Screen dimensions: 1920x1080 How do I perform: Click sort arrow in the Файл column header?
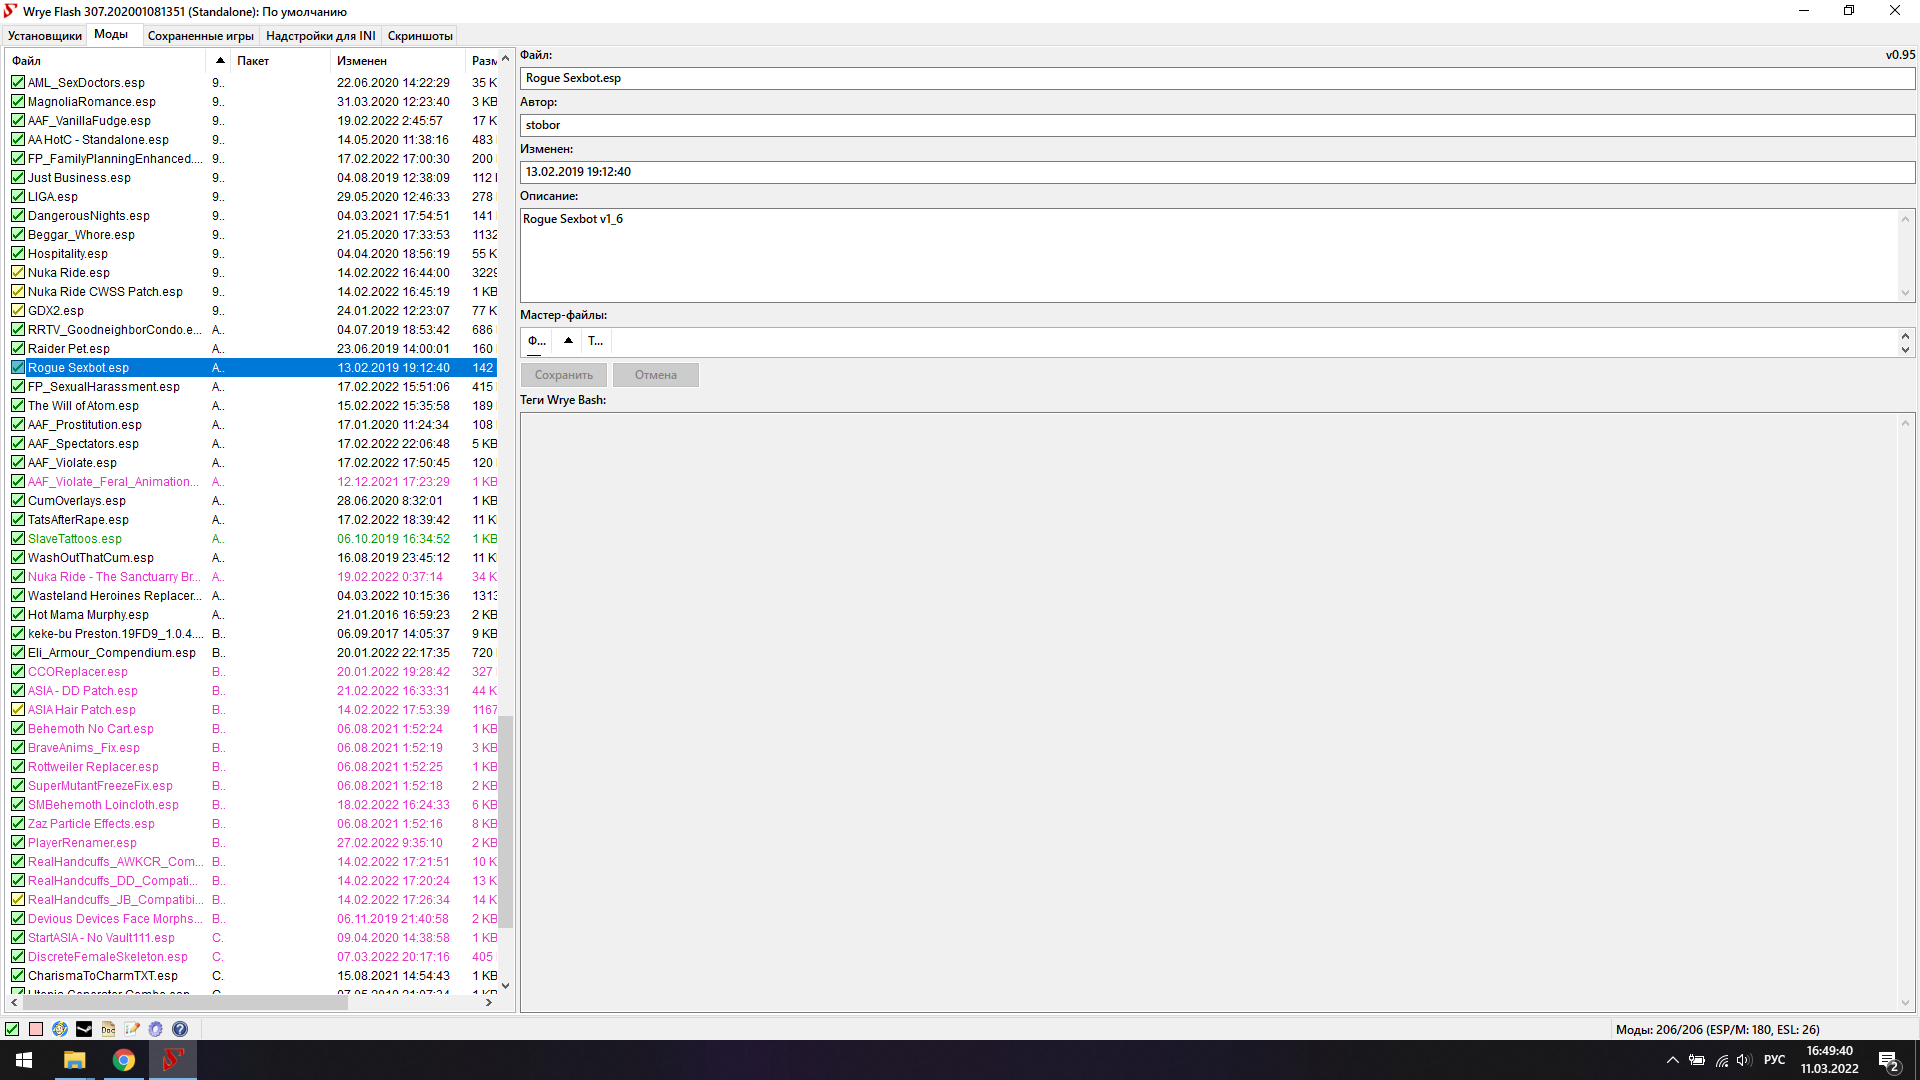click(220, 61)
